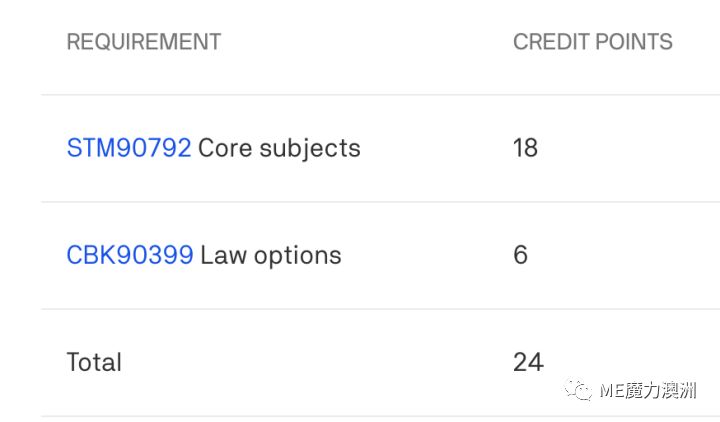Click the word CREDIT in the header
Viewport: 720px width, 422px height.
pyautogui.click(x=551, y=42)
